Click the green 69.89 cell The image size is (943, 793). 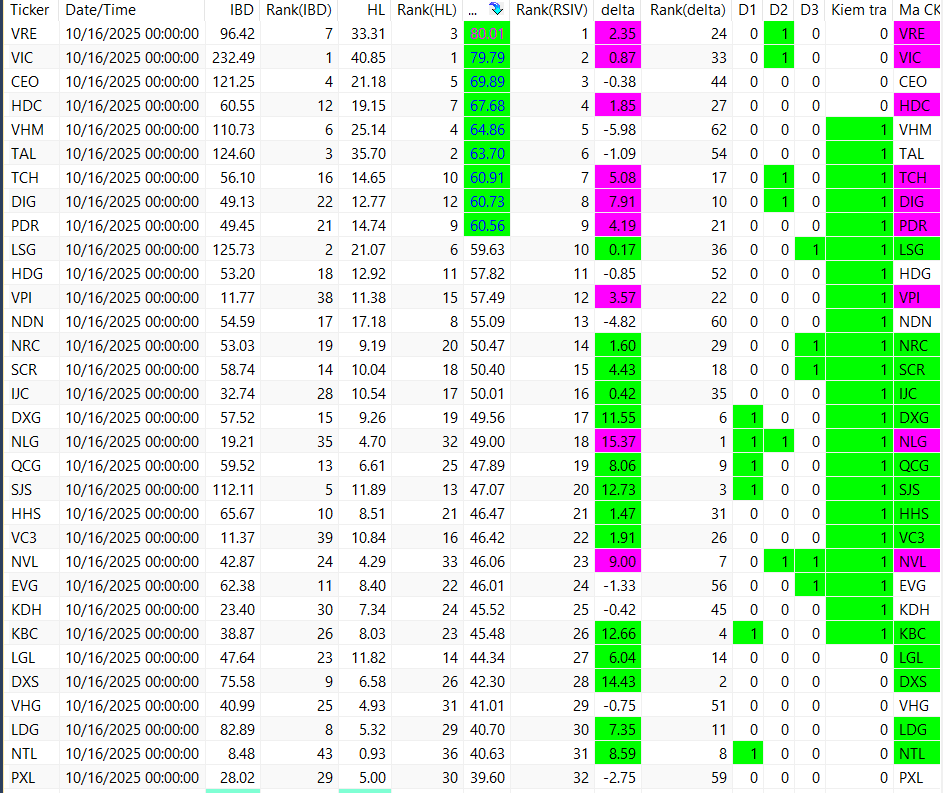pos(487,82)
